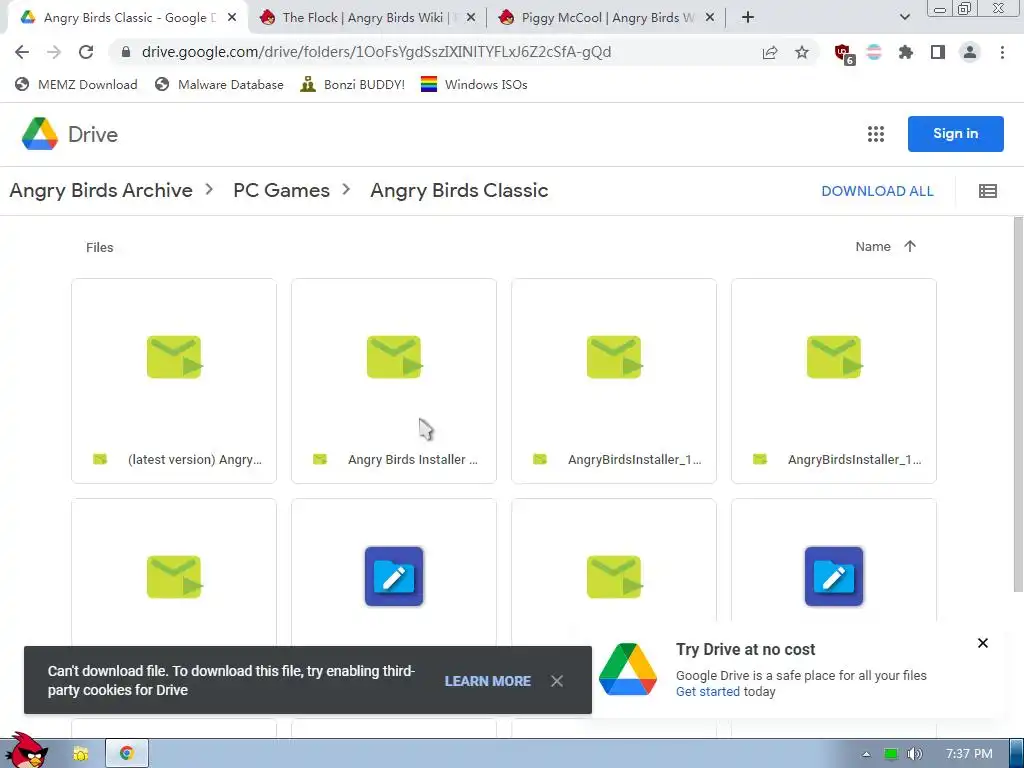Open the tab search dropdown chevron
Image resolution: width=1024 pixels, height=768 pixels.
pos(904,17)
